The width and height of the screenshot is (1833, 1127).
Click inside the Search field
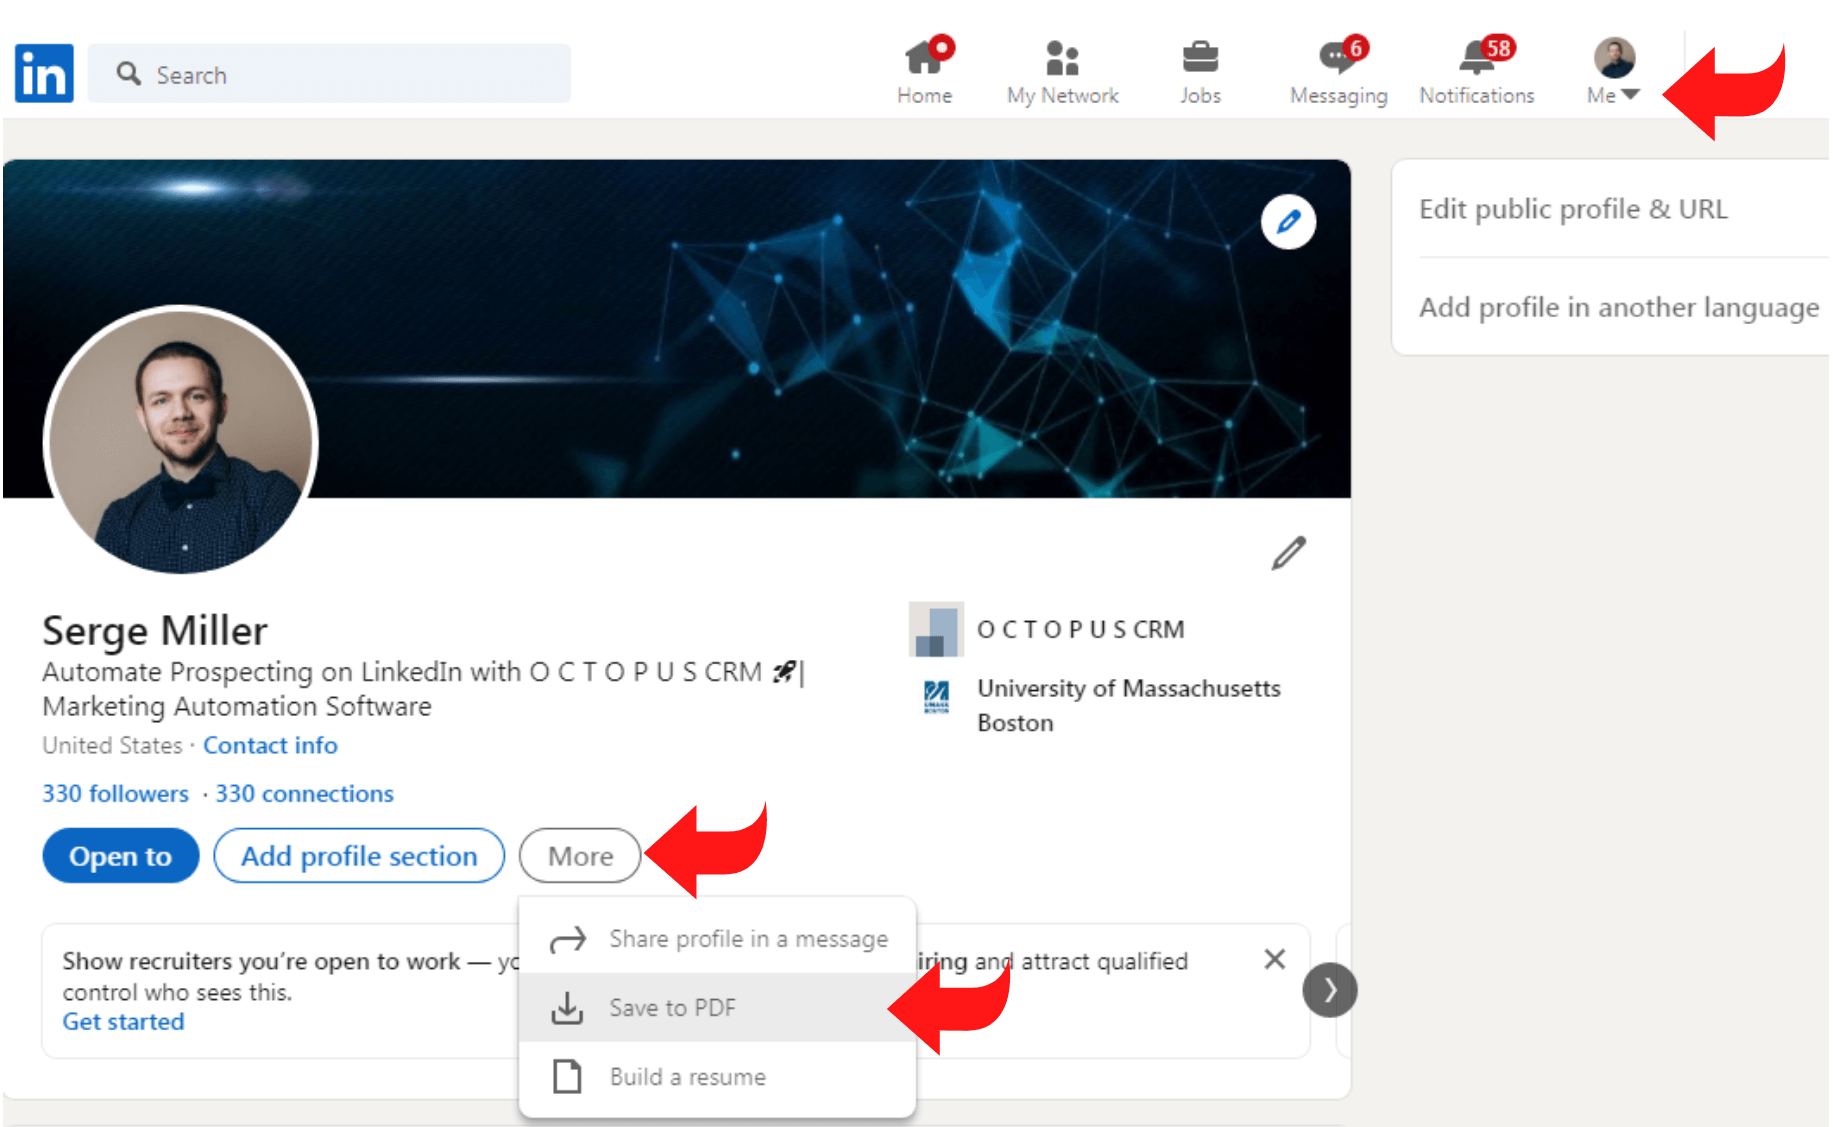(x=330, y=73)
